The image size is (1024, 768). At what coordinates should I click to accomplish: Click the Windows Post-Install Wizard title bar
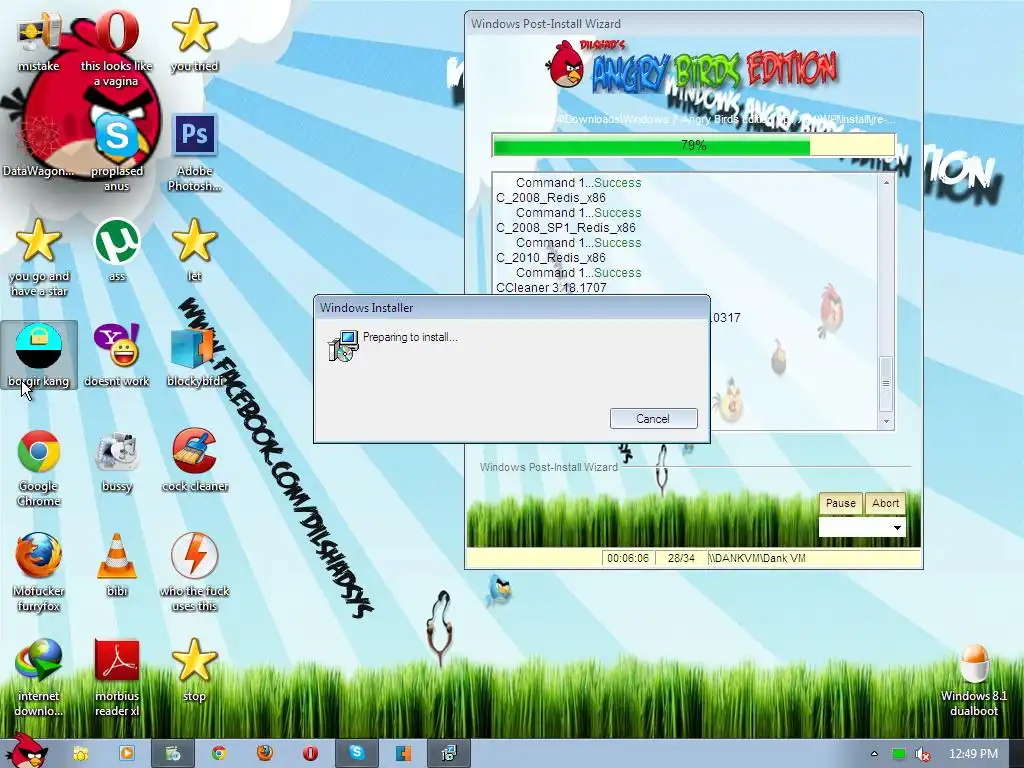[x=694, y=24]
